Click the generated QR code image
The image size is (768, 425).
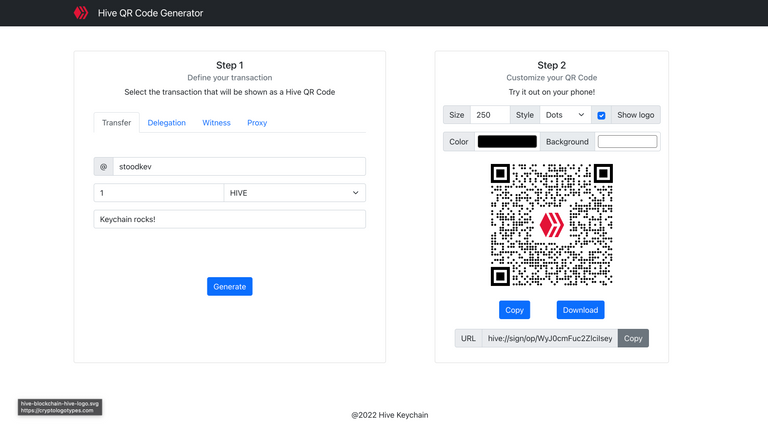[x=552, y=225]
